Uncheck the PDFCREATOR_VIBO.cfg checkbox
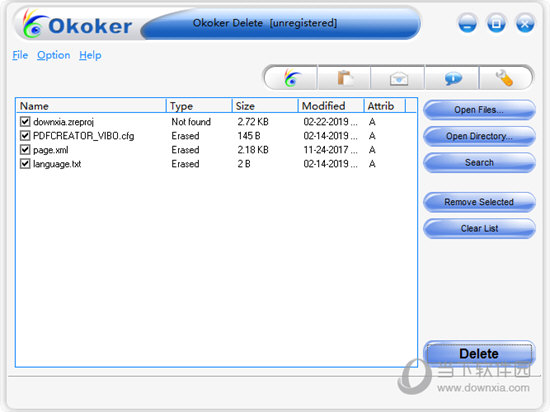550x412 pixels. click(x=25, y=136)
